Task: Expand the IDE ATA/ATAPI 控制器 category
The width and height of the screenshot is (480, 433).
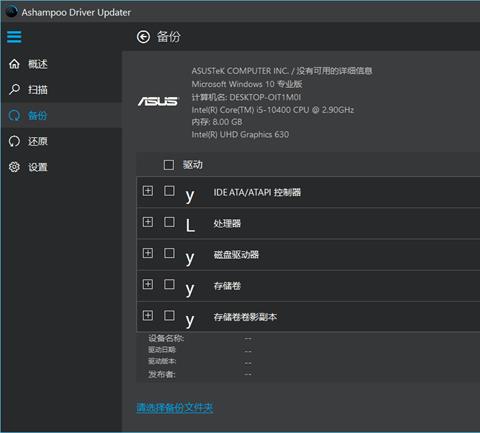Action: pos(148,191)
